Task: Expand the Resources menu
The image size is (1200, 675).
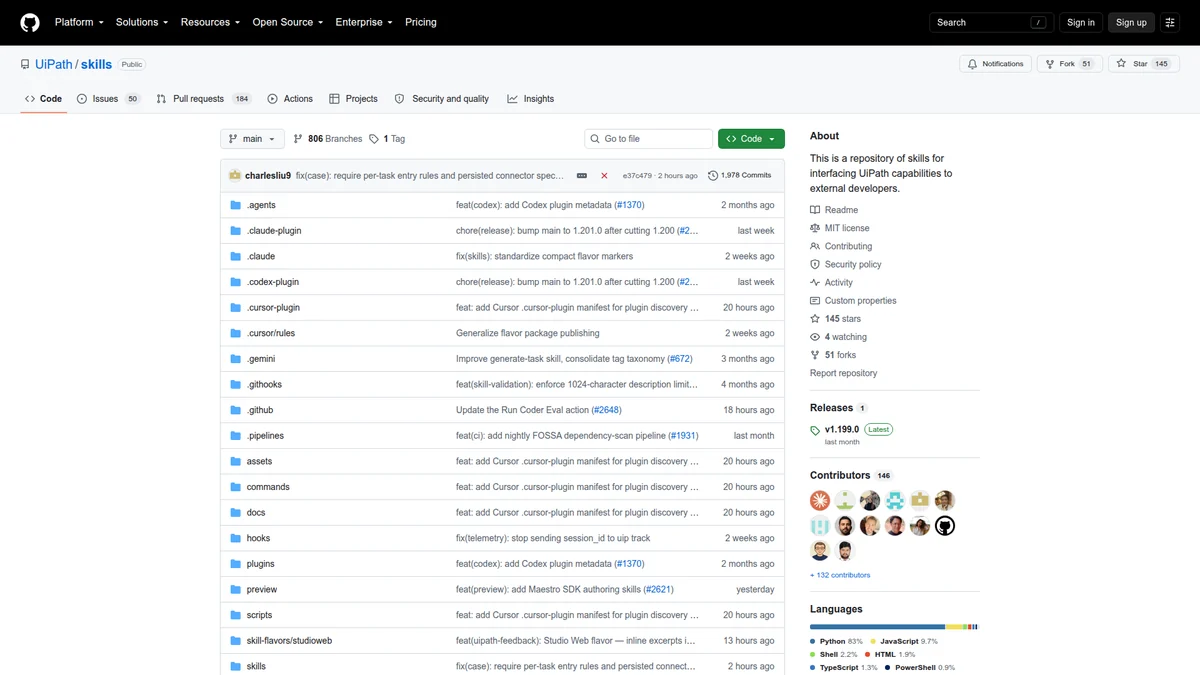Action: (211, 22)
